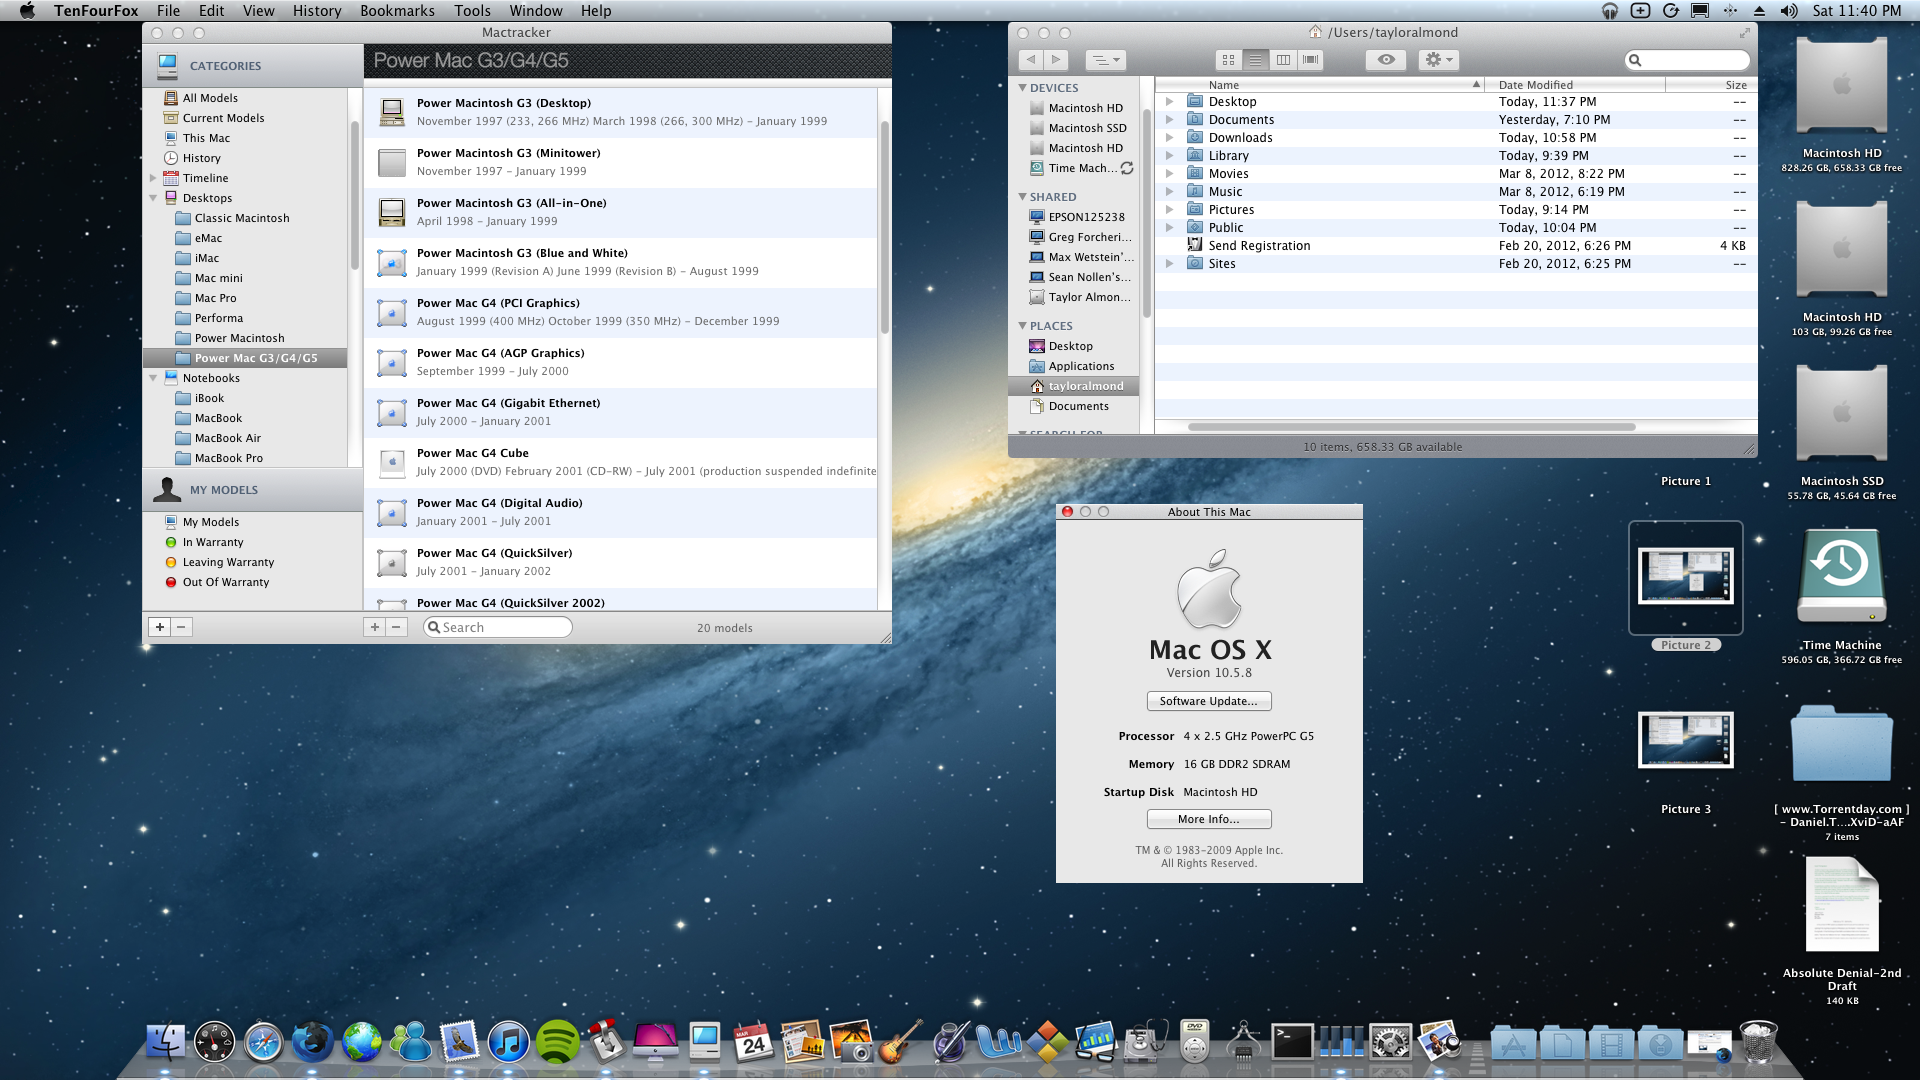Click the Quick Look eye button
The width and height of the screenshot is (1920, 1080).
1386,60
